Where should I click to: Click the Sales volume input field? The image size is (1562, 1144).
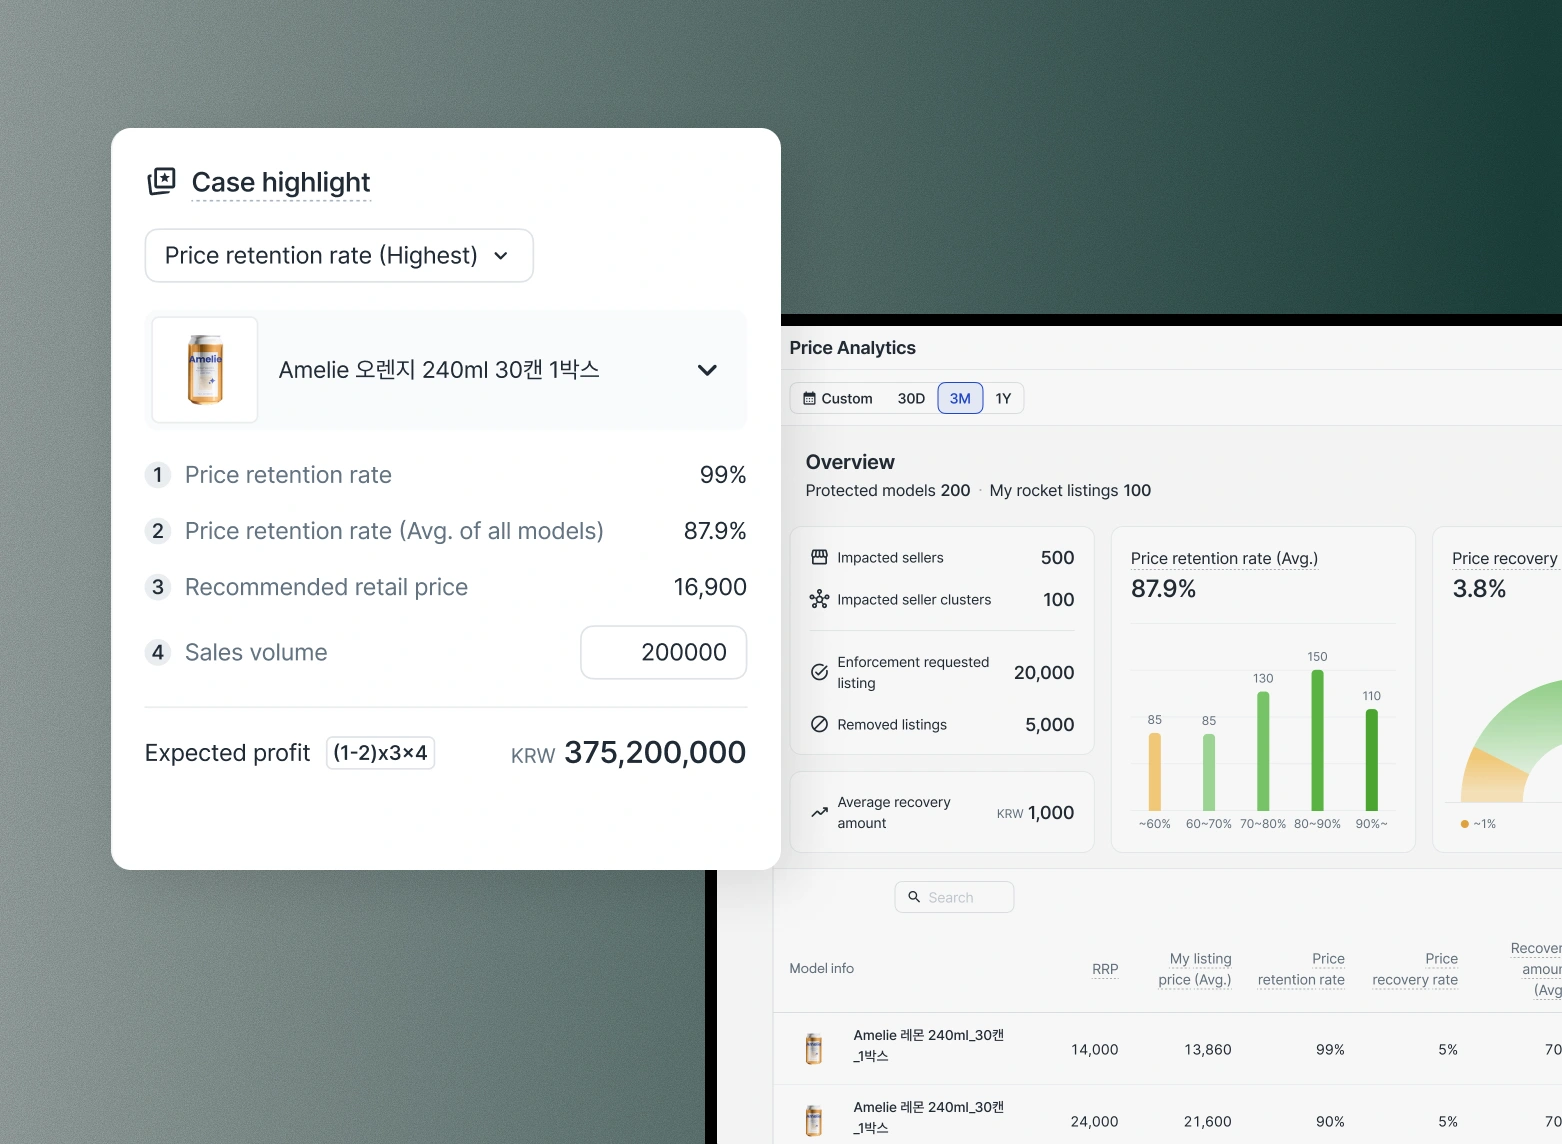point(663,652)
